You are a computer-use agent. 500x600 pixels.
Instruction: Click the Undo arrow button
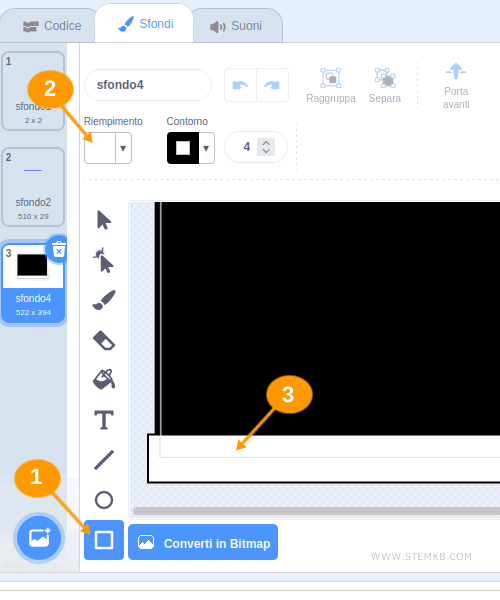pyautogui.click(x=240, y=85)
